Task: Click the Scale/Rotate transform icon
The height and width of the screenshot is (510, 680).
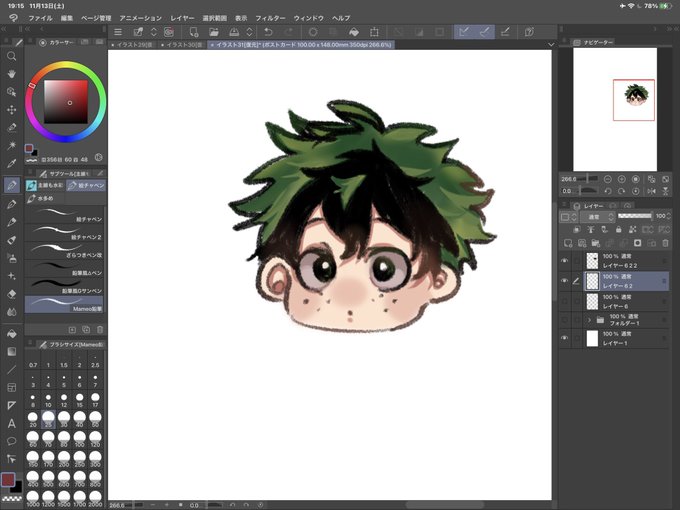Action: (374, 32)
